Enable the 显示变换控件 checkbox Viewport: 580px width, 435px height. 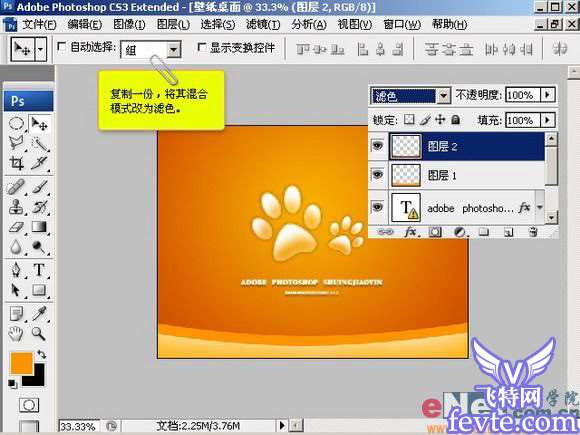pos(202,47)
